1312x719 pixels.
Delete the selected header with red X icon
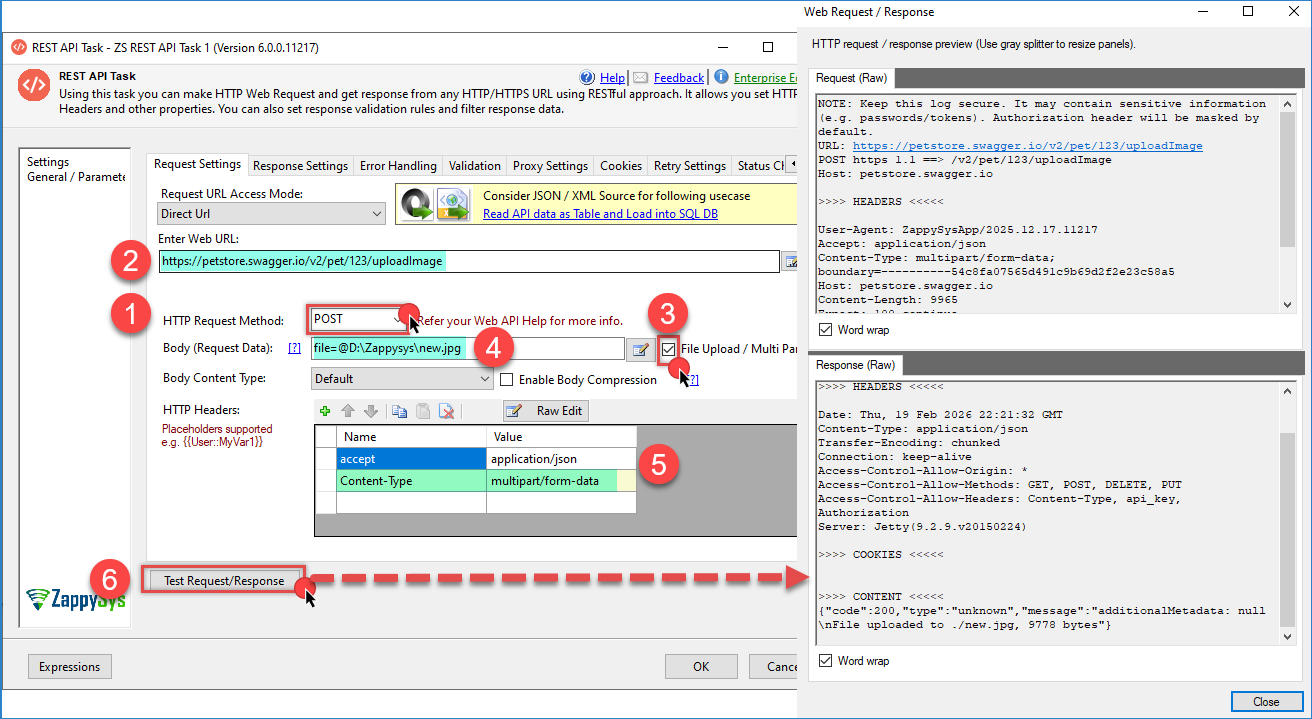point(447,411)
